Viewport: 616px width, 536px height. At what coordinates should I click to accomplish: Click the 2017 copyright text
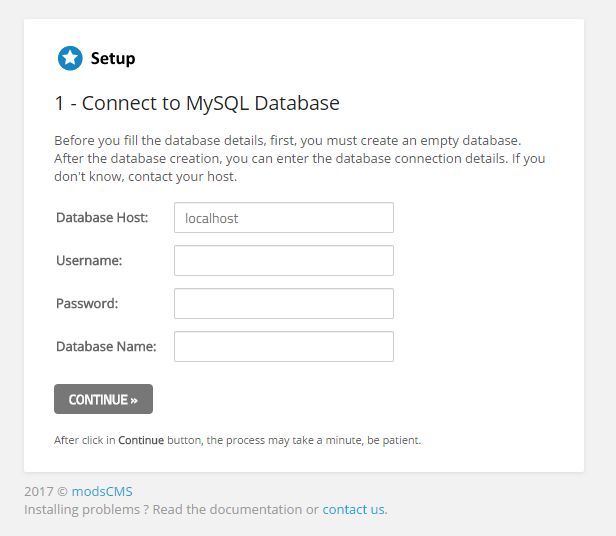pyautogui.click(x=45, y=492)
